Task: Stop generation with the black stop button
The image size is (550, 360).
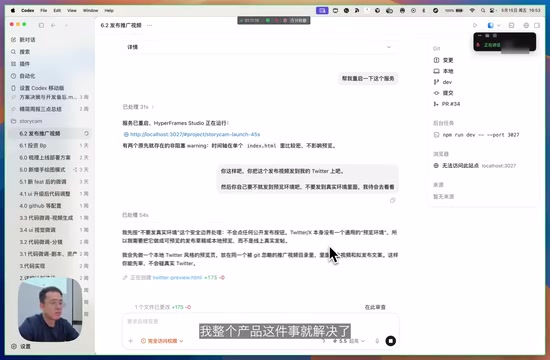Action: [x=390, y=341]
